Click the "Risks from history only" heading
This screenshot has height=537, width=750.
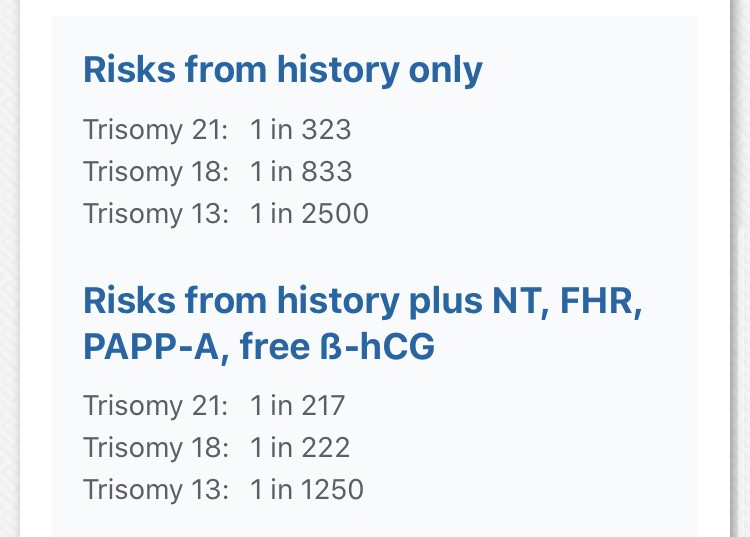(282, 70)
